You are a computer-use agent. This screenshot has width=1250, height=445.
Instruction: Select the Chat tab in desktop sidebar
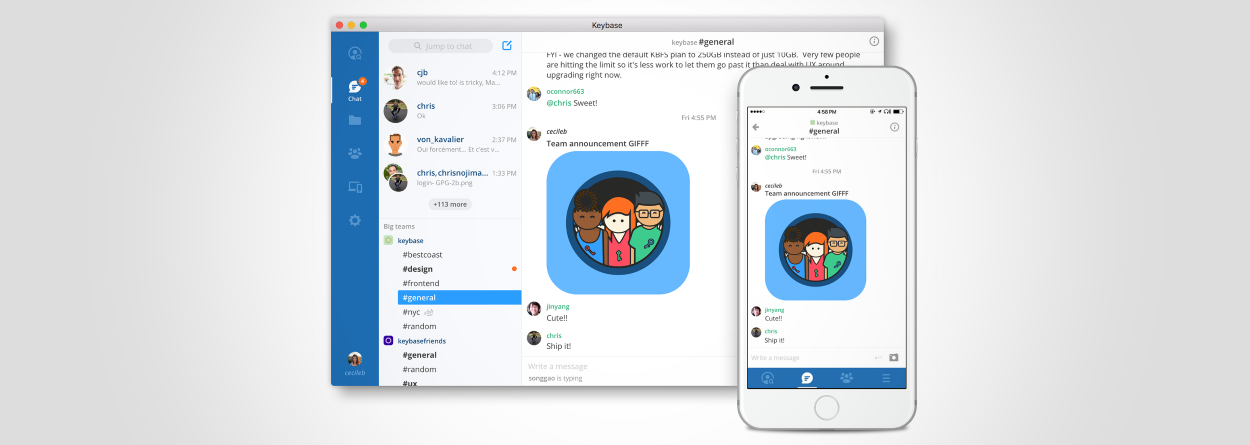click(x=355, y=90)
